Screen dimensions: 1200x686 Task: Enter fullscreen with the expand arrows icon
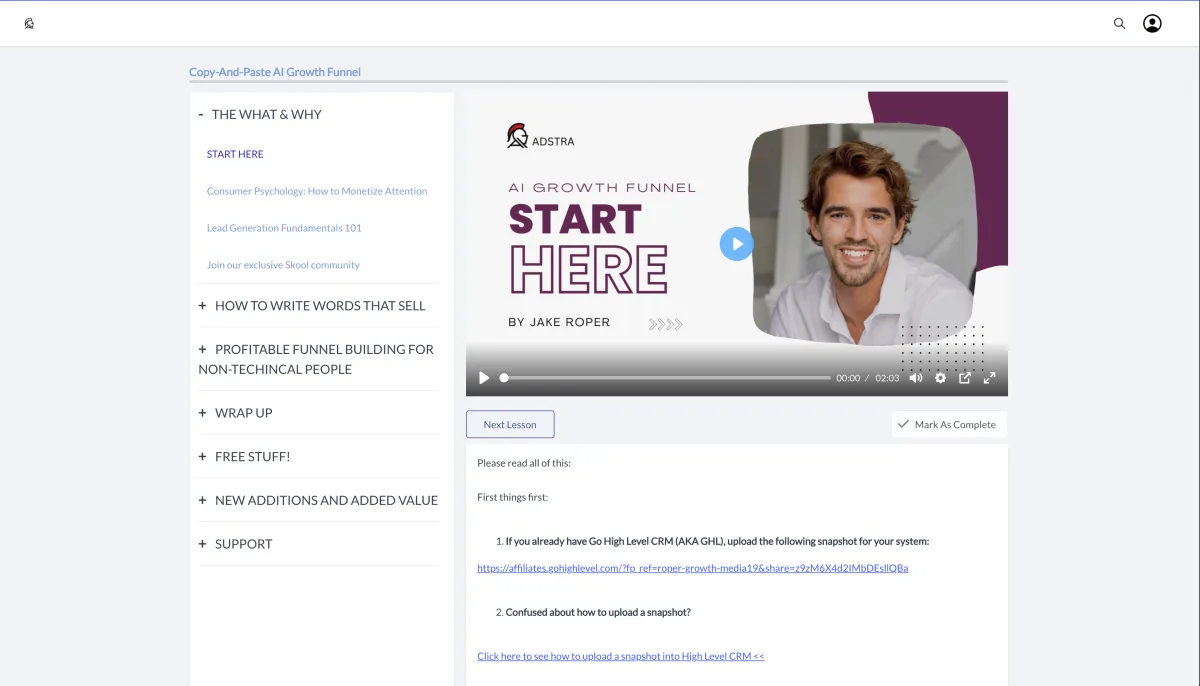[x=989, y=378]
